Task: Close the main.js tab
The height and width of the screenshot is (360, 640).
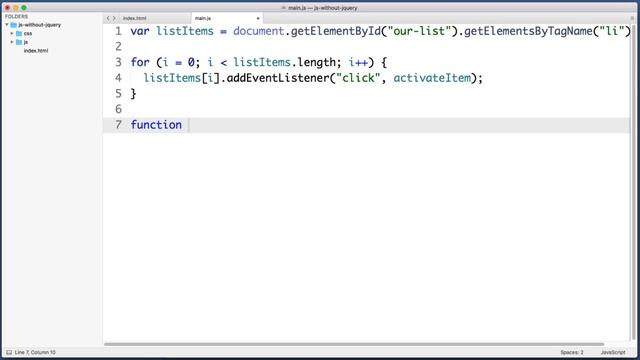Action: pyautogui.click(x=258, y=18)
